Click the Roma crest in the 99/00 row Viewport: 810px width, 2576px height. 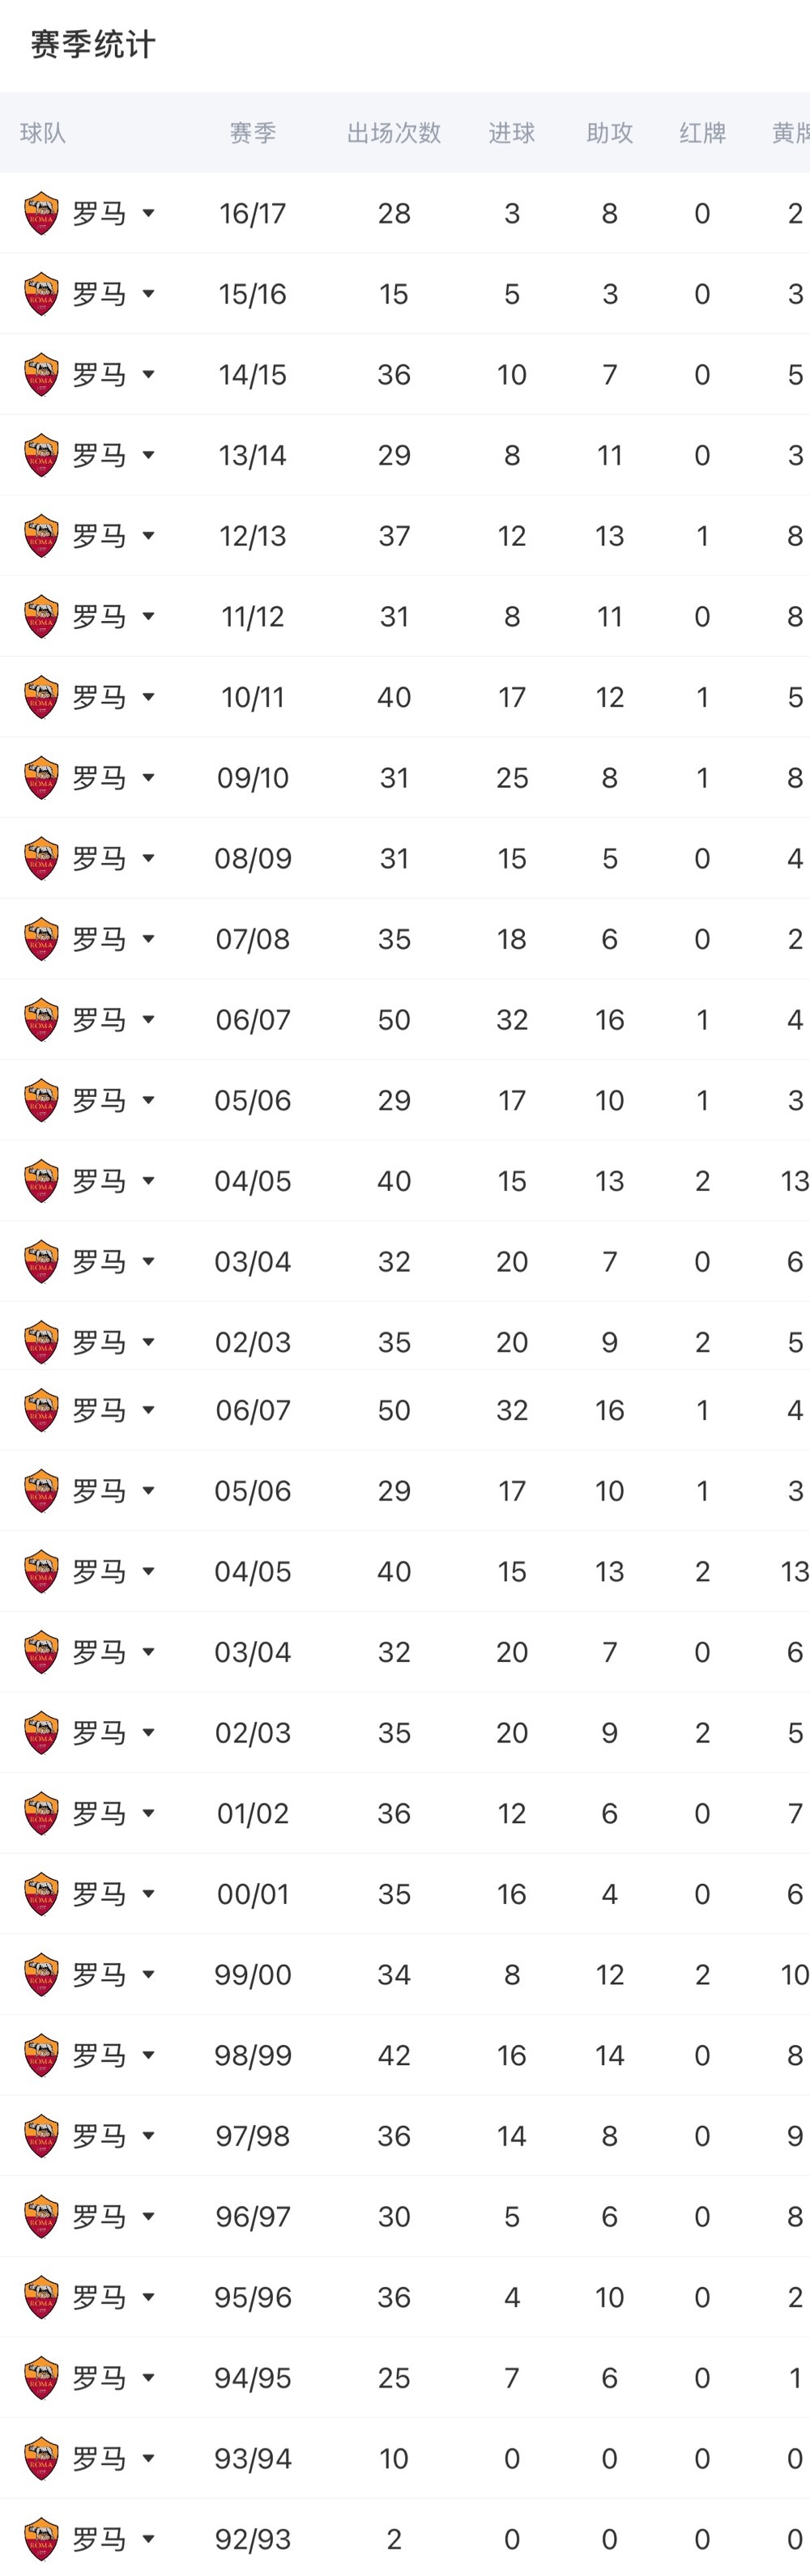41,1974
